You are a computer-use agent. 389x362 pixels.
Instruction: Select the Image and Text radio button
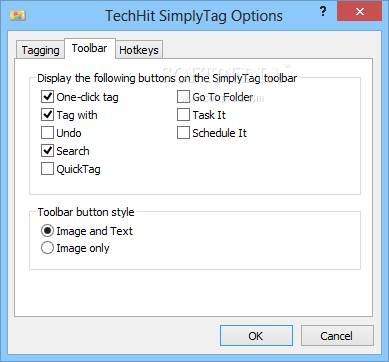pyautogui.click(x=47, y=231)
